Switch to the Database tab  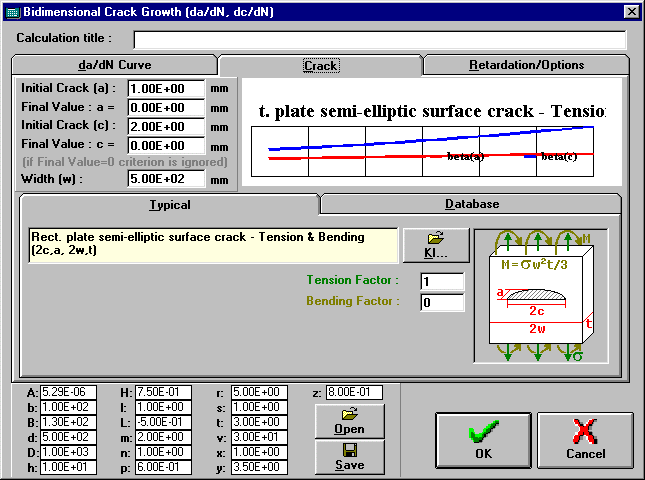(x=471, y=204)
